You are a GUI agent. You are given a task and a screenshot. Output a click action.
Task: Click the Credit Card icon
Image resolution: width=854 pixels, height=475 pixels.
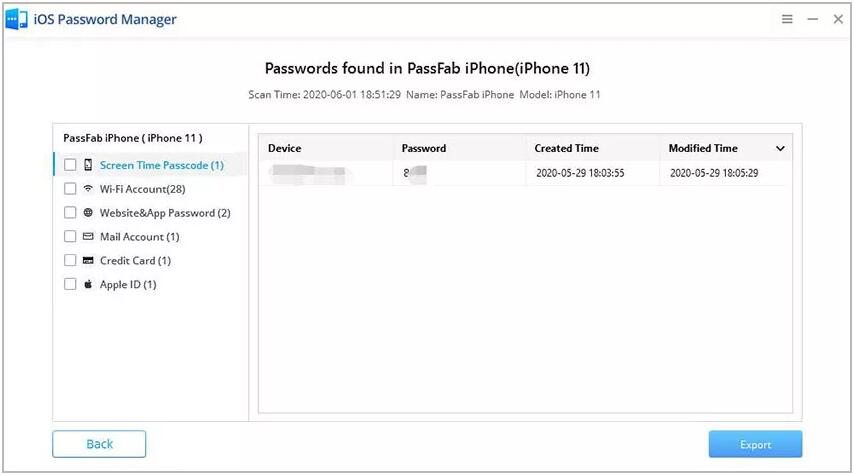pyautogui.click(x=88, y=261)
